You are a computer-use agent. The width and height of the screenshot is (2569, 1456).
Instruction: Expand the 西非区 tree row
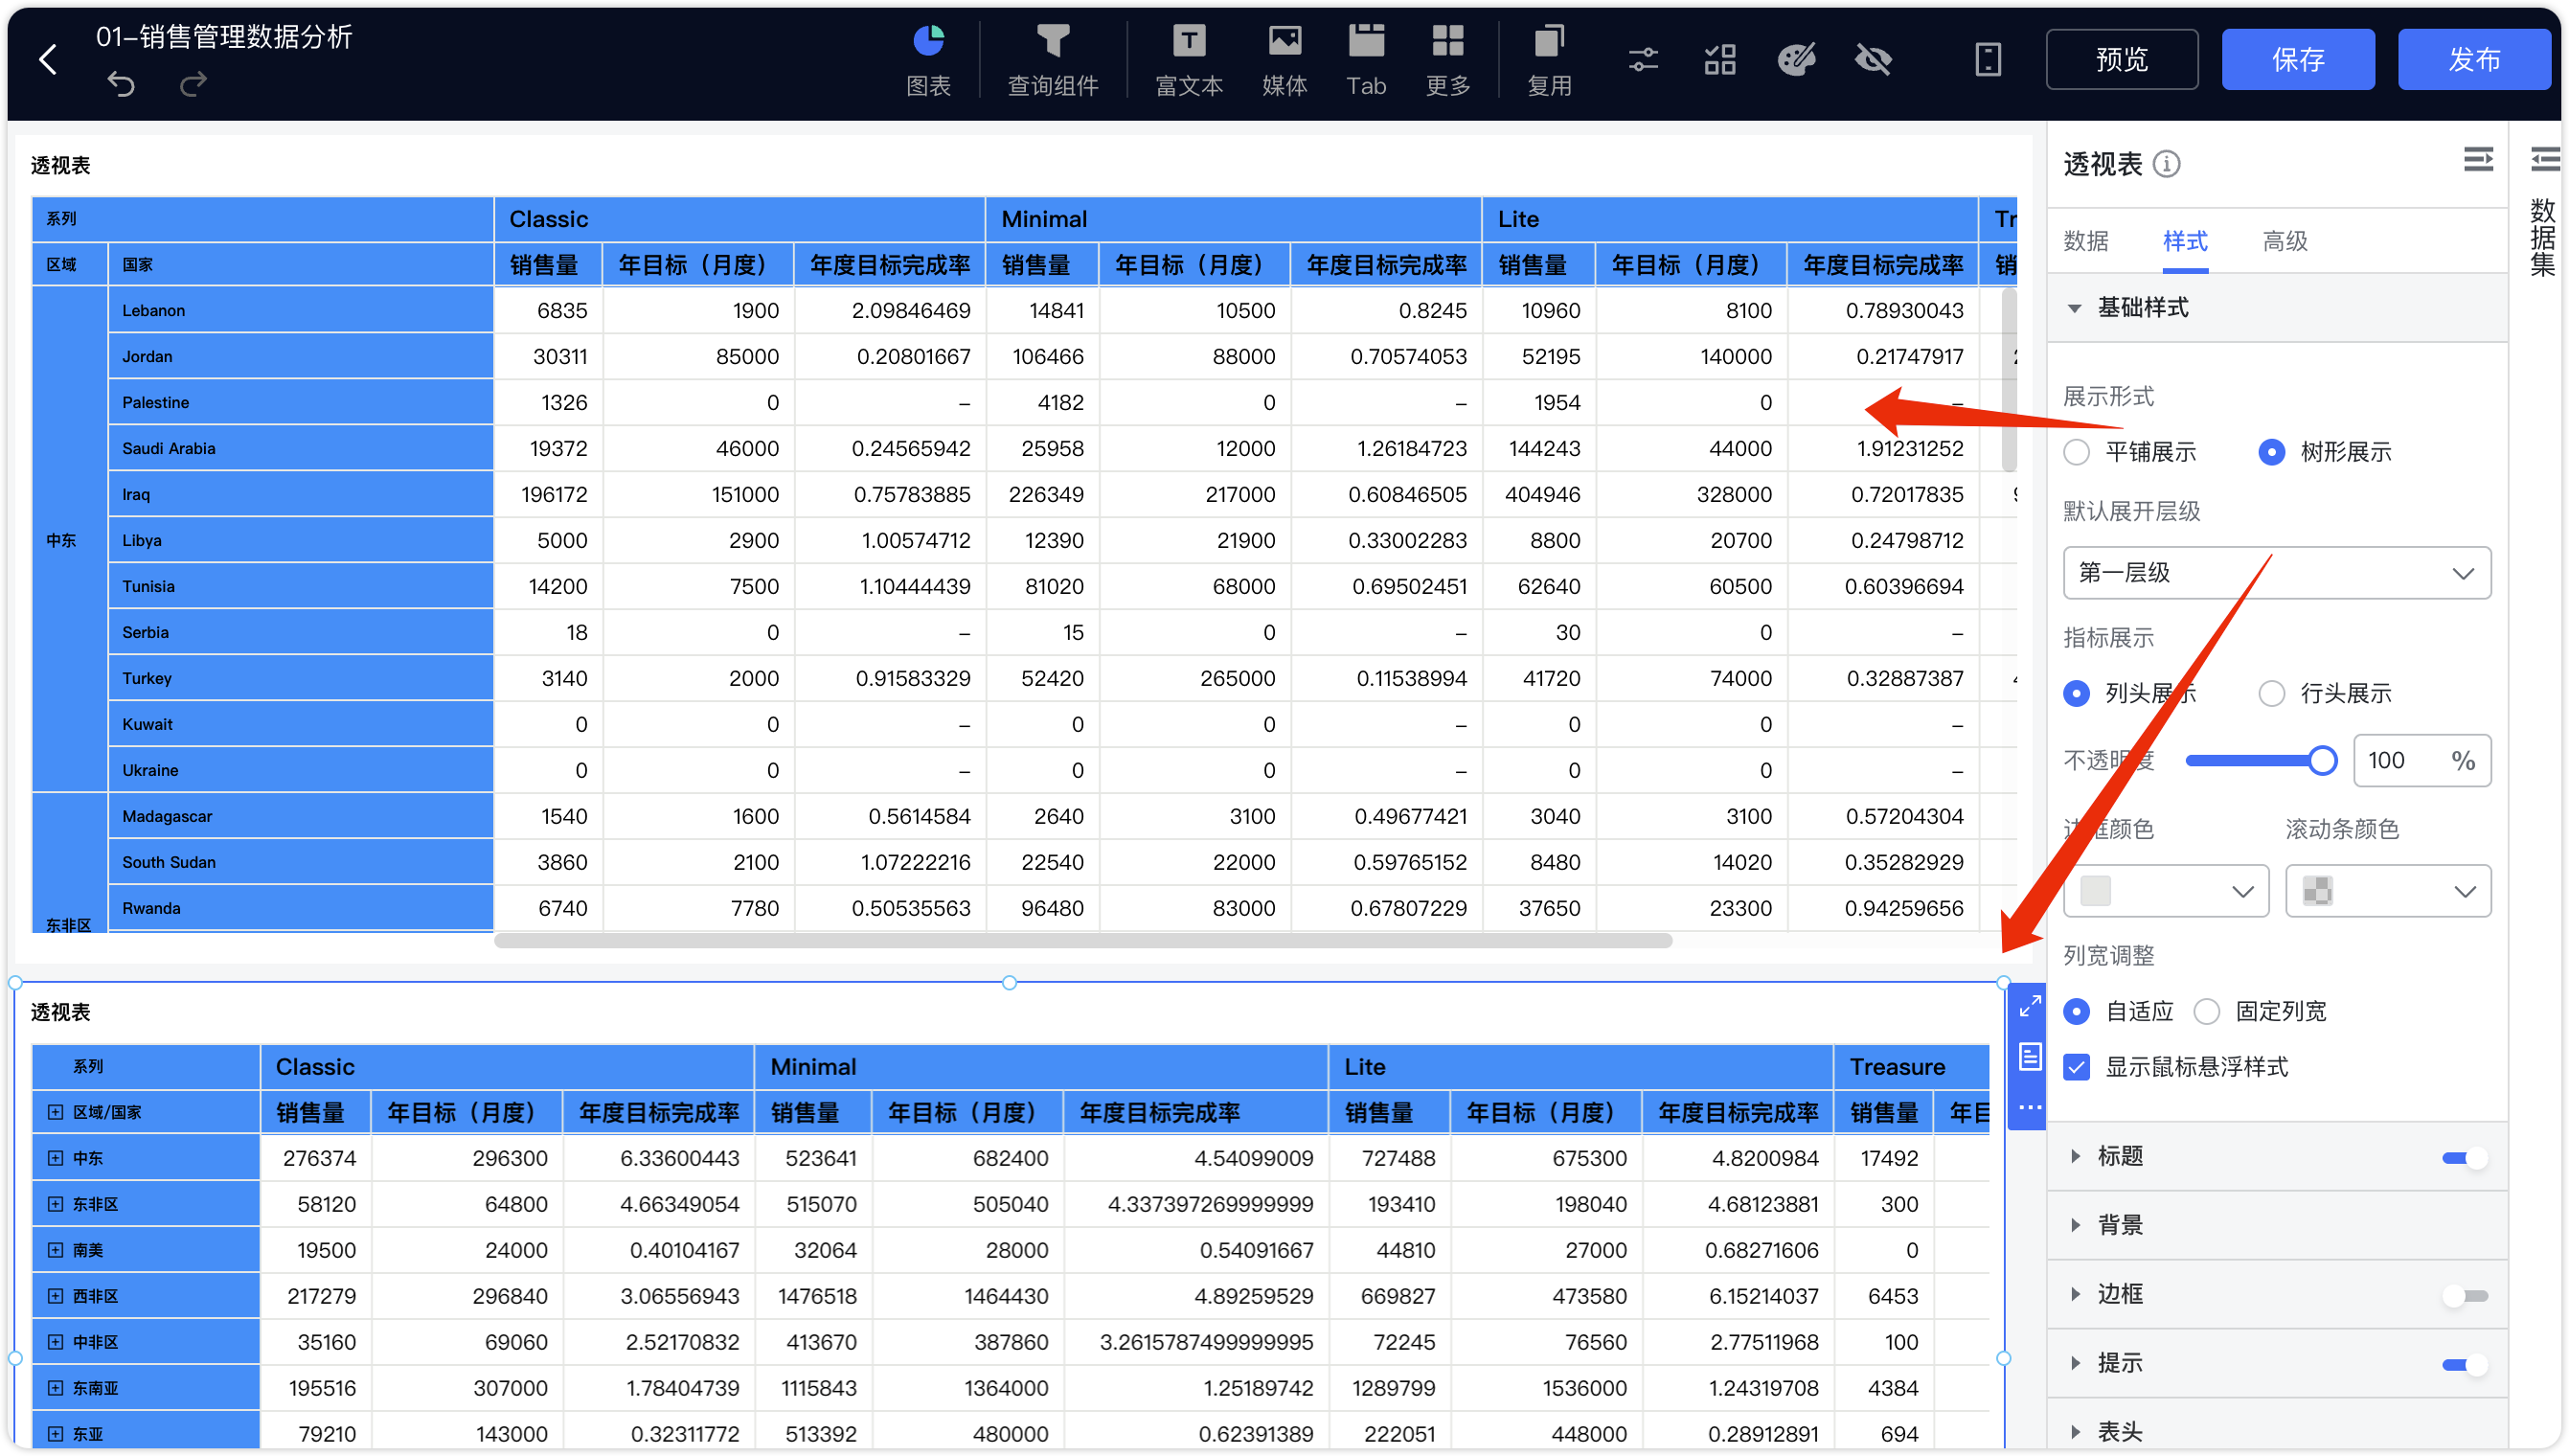55,1296
